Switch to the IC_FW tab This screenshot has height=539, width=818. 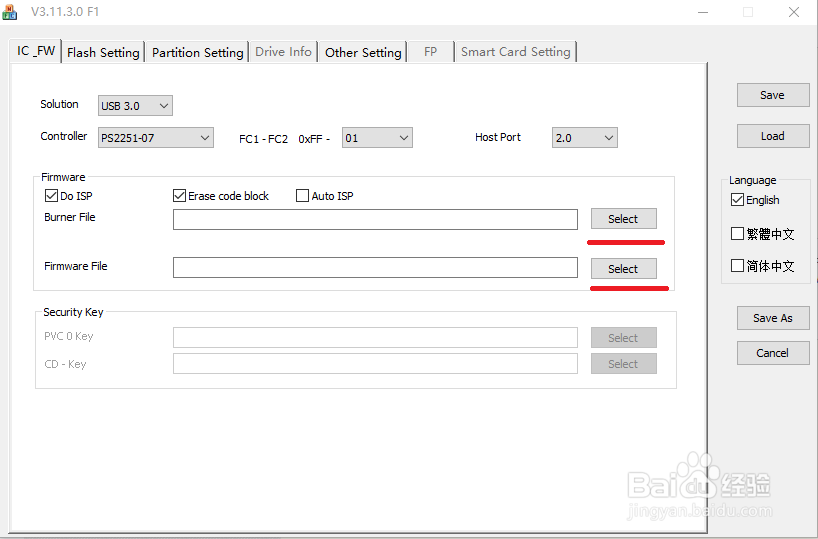pos(35,51)
